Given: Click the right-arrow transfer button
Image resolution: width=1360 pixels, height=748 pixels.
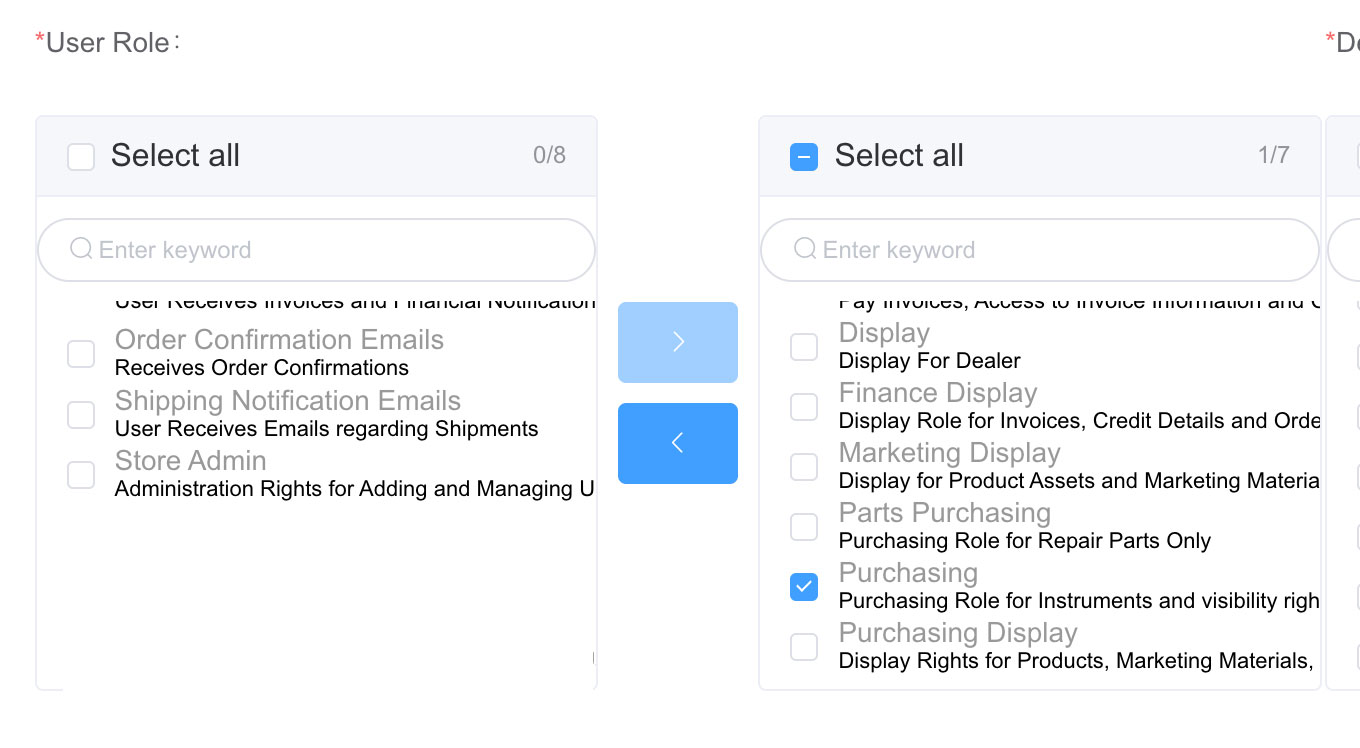Looking at the screenshot, I should pos(677,342).
